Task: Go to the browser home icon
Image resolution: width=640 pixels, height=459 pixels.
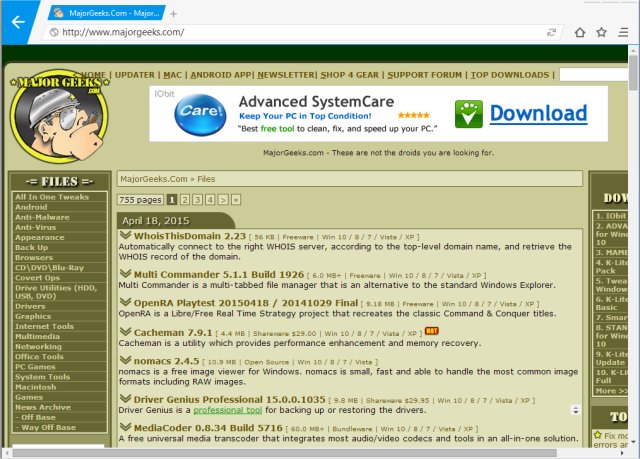Action: (580, 32)
